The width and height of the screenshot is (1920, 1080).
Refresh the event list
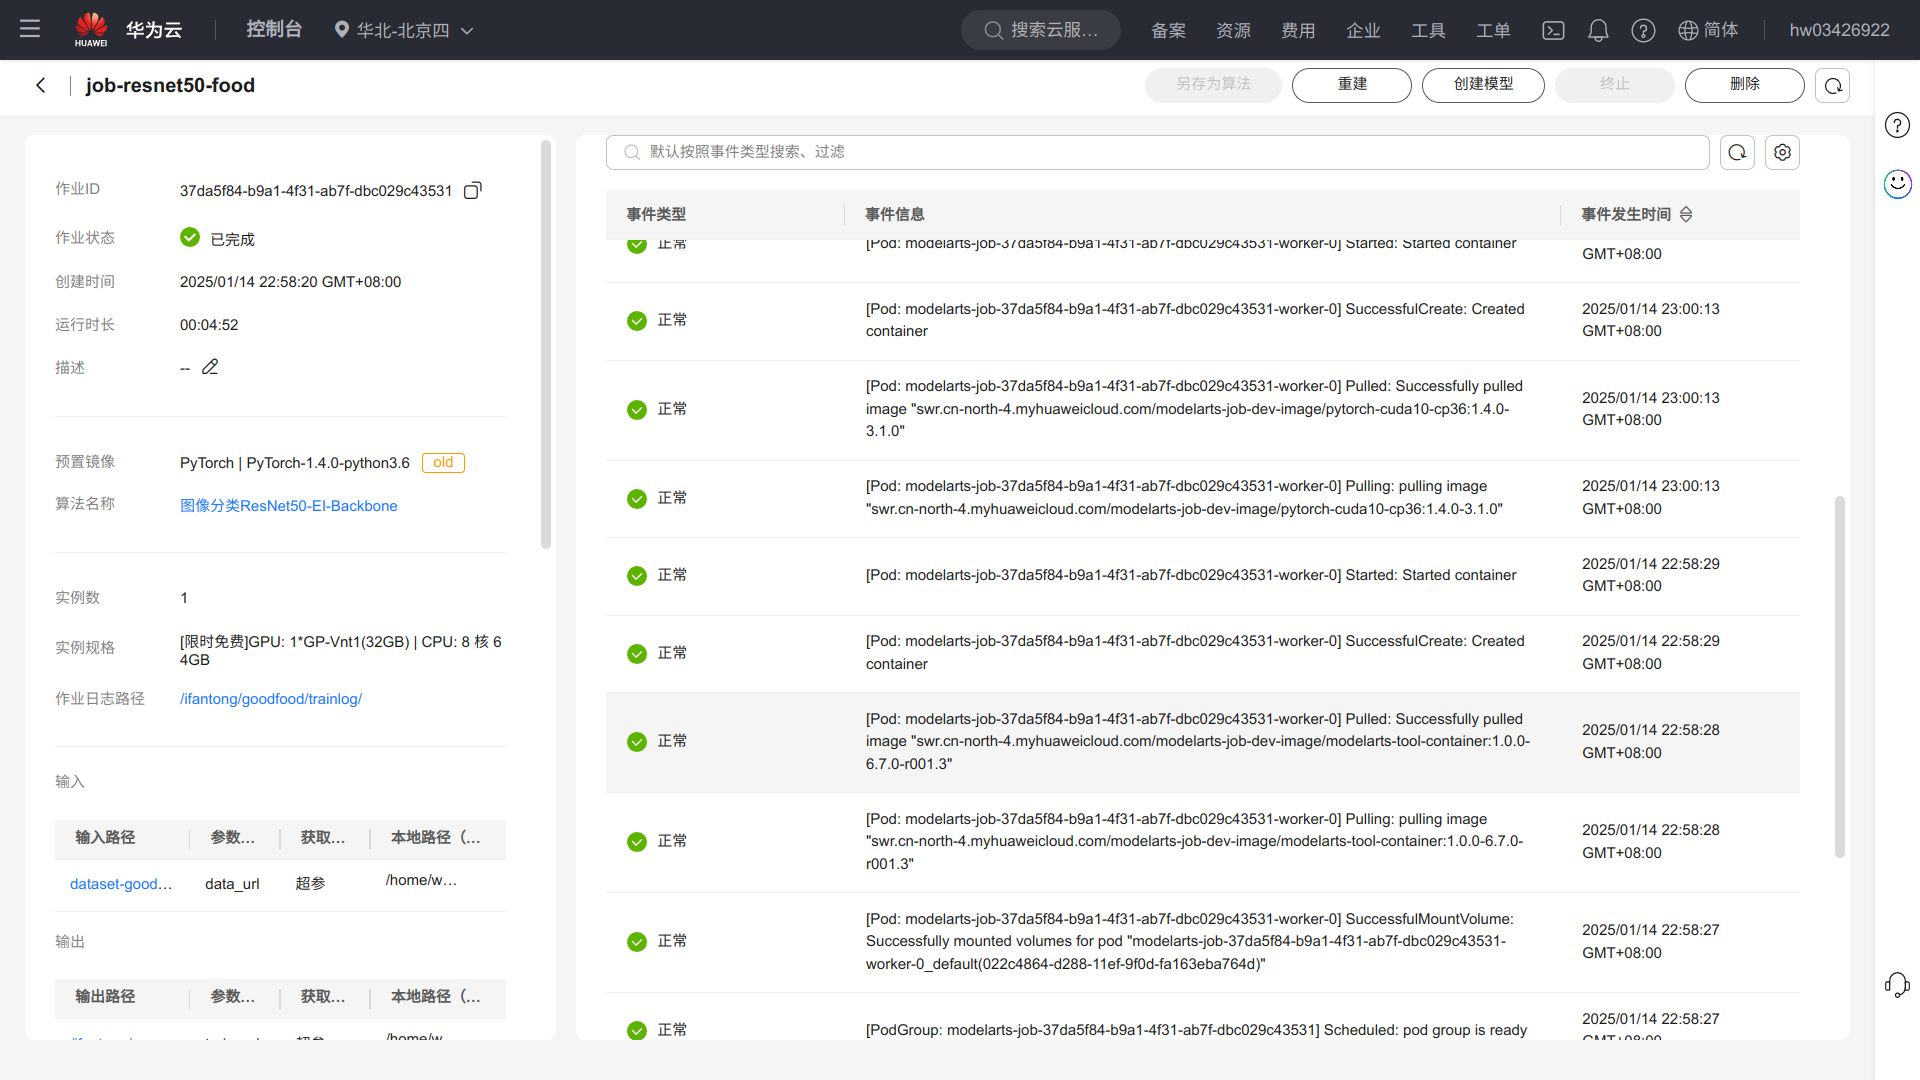click(x=1737, y=152)
